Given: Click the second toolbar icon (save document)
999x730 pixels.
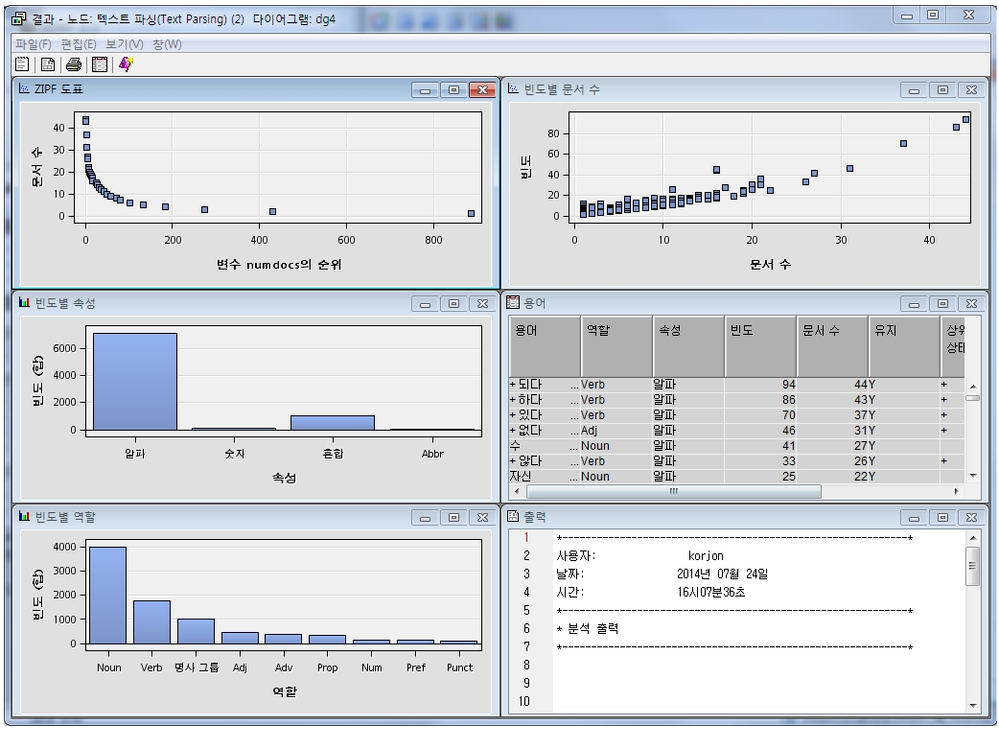Looking at the screenshot, I should point(47,65).
